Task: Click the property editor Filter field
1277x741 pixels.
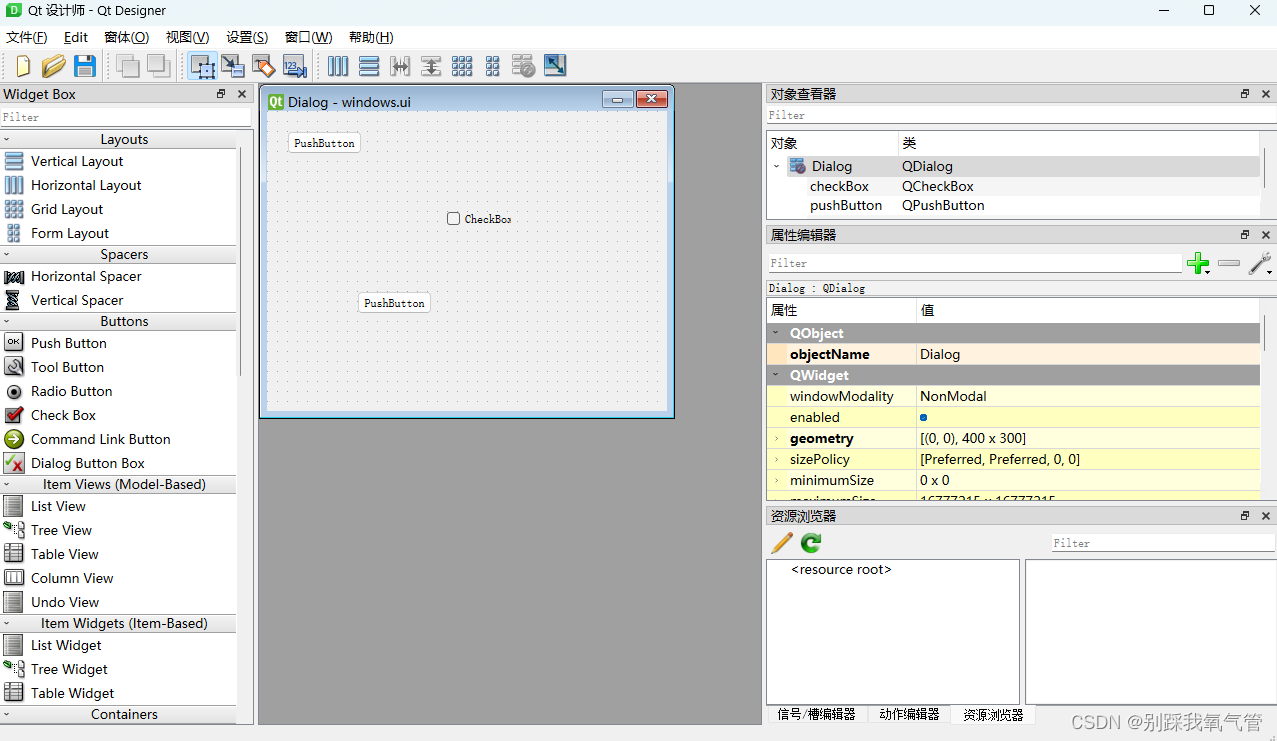Action: pyautogui.click(x=974, y=263)
